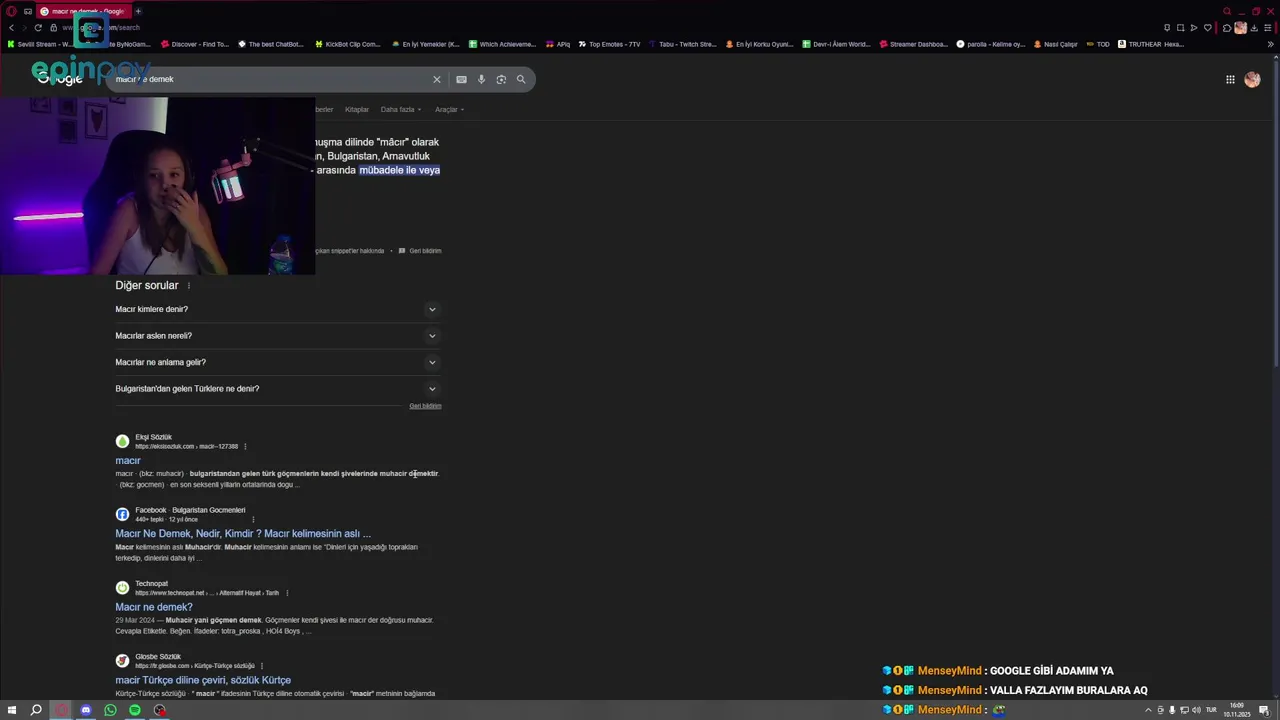Open 'Devr-i Âlem World...' bookmark
Image resolution: width=1280 pixels, height=720 pixels.
[x=836, y=44]
